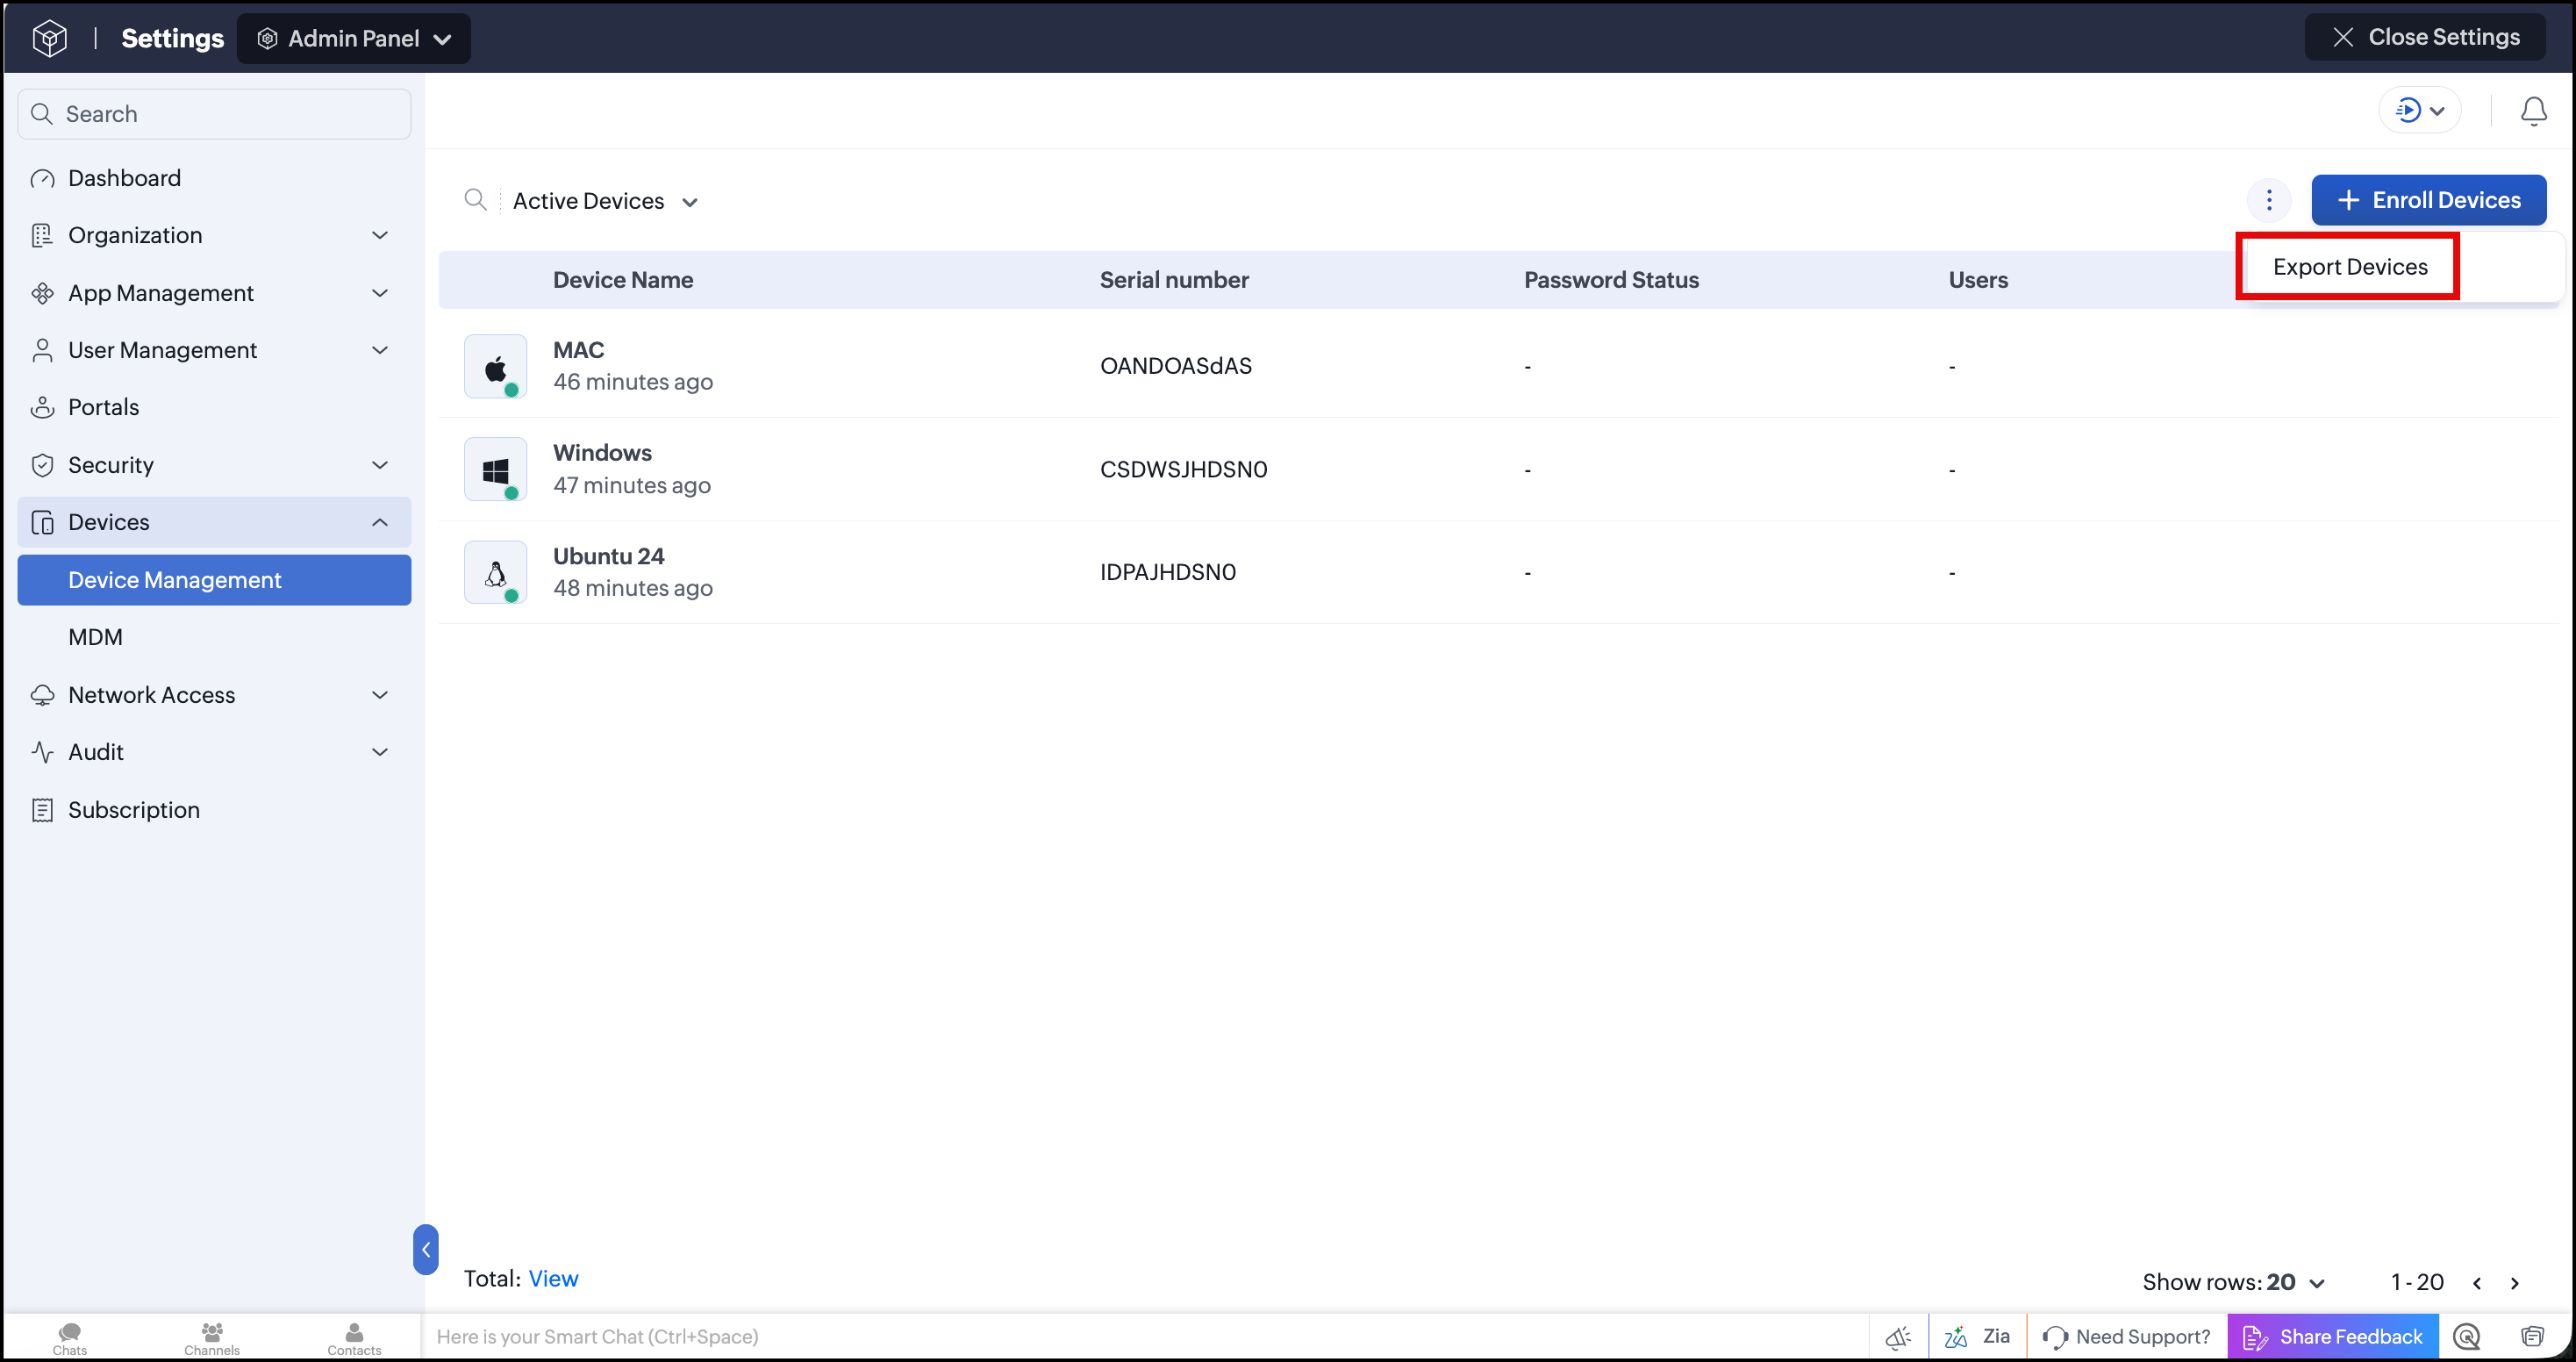Open Contacts in the bottom bar
Image resolution: width=2576 pixels, height=1362 pixels.
[x=354, y=1338]
